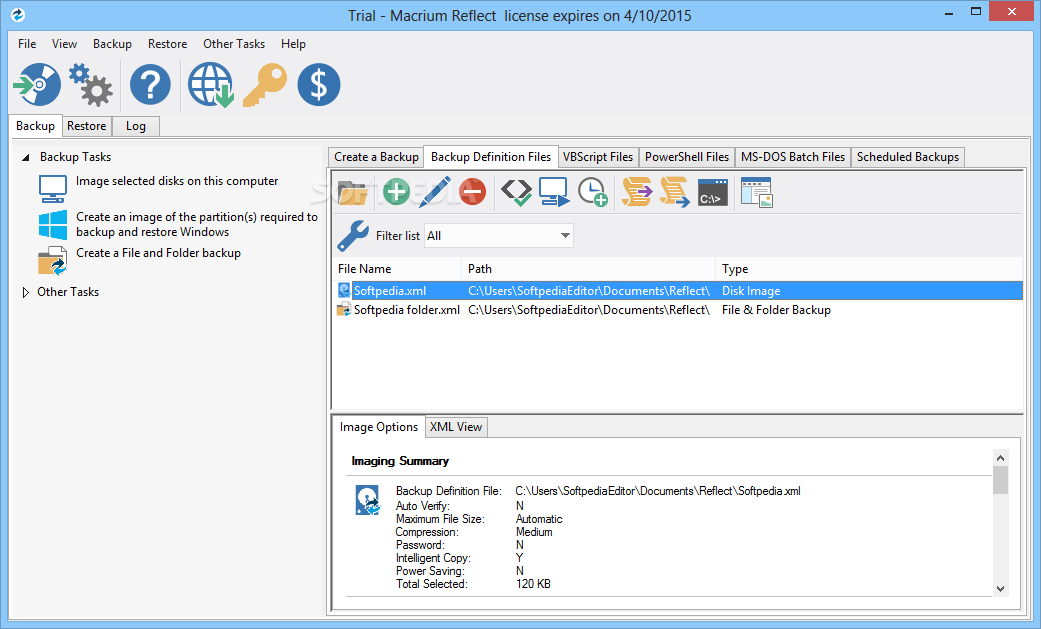Click the open folder icon in definition toolbar
1041x629 pixels.
click(x=353, y=192)
